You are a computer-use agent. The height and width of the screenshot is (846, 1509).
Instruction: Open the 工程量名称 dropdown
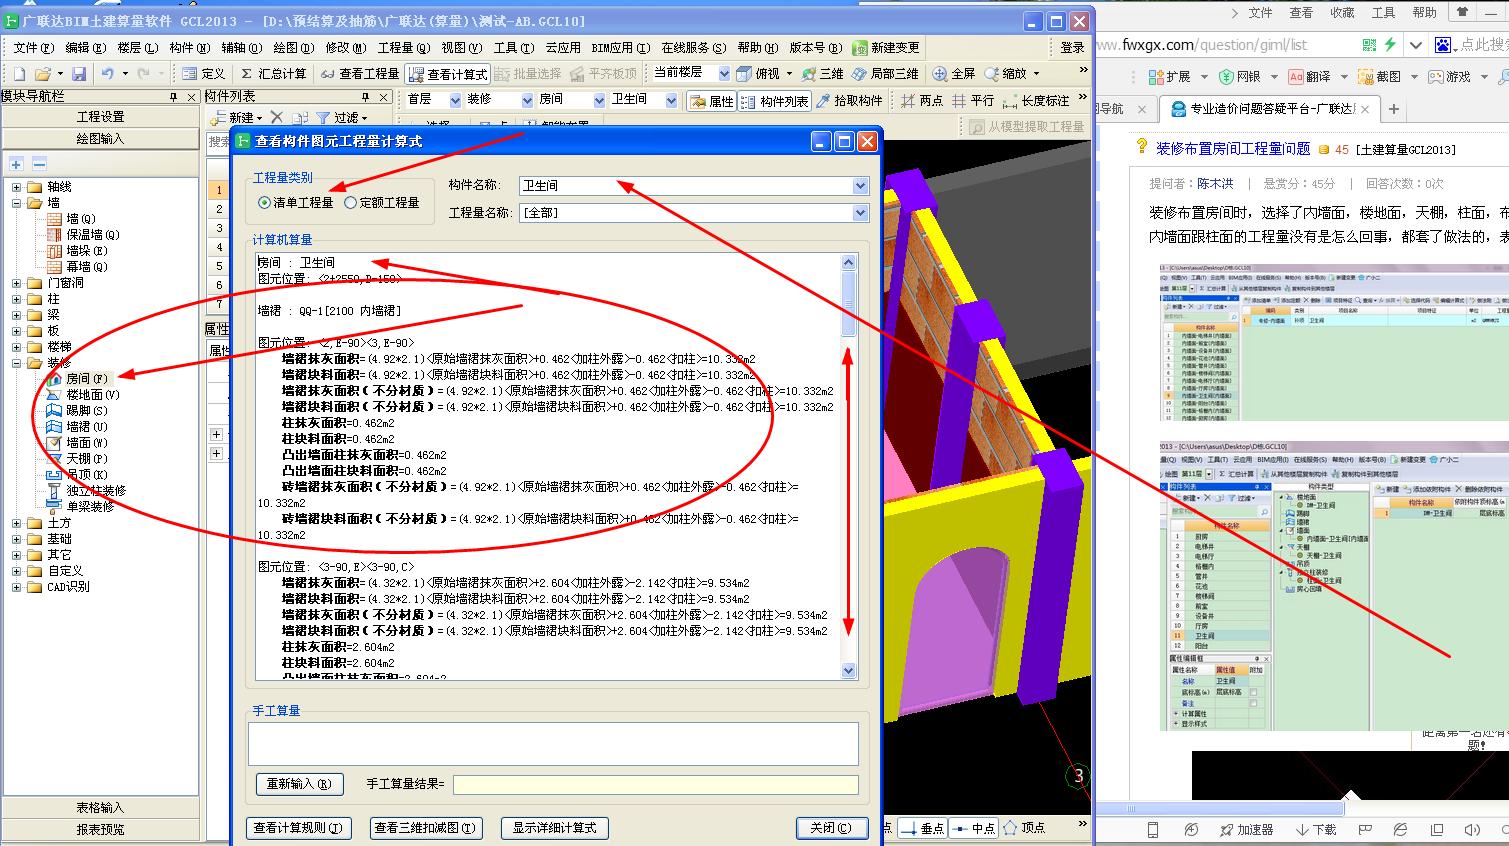point(860,213)
